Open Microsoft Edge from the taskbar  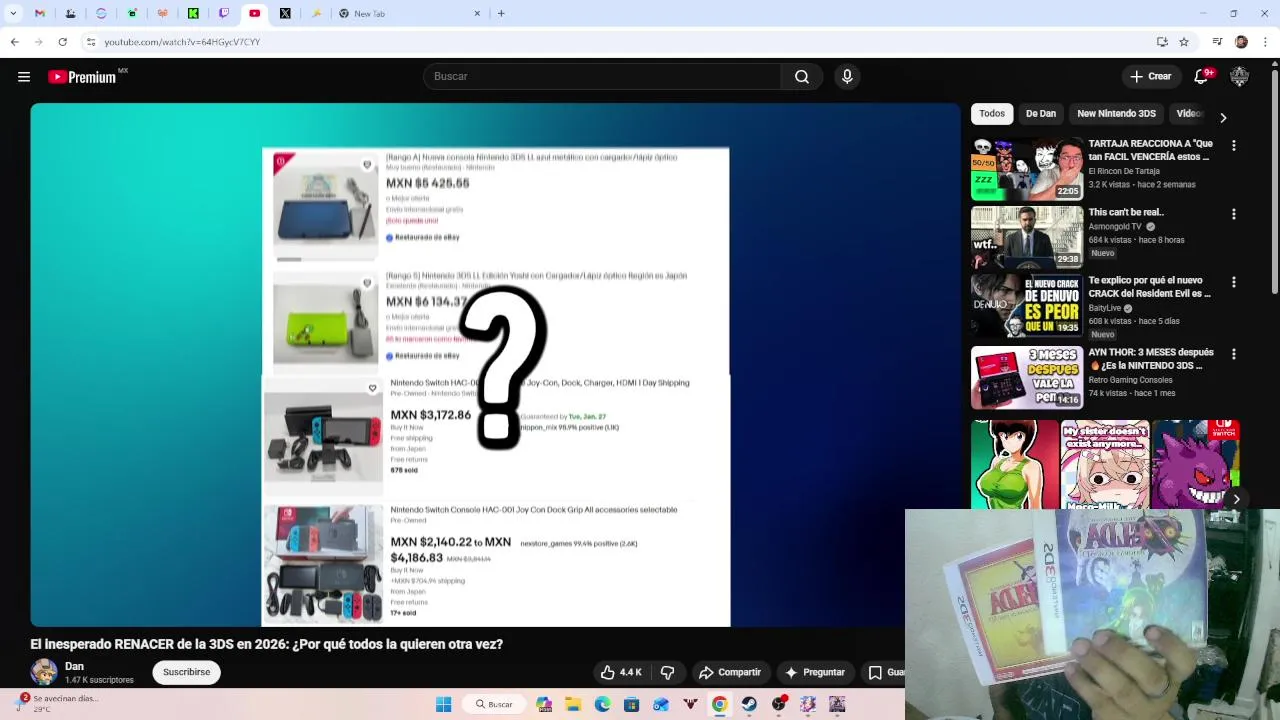point(602,704)
